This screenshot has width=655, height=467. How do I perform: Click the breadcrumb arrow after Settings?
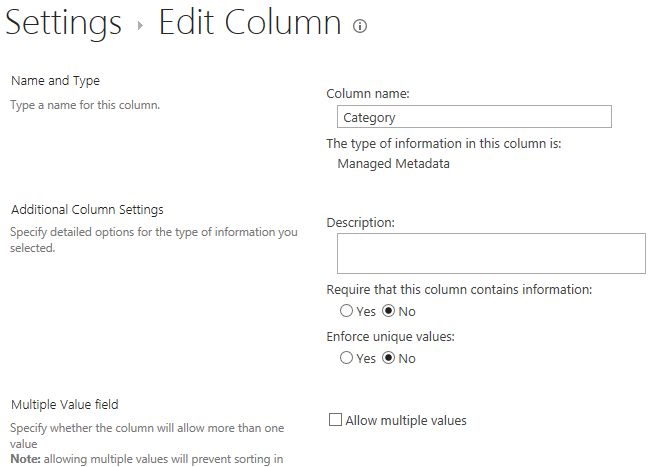(141, 27)
